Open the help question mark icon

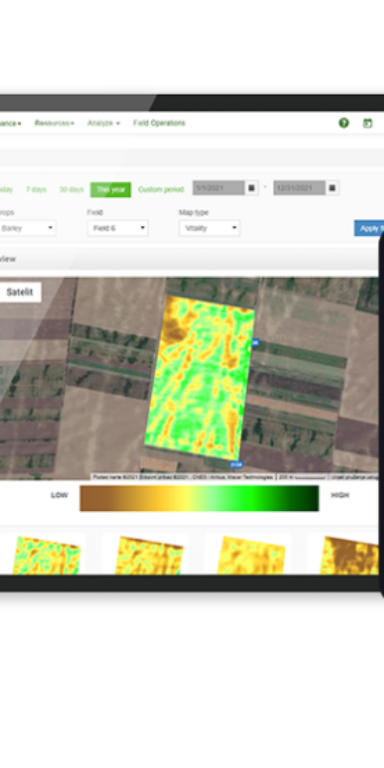pyautogui.click(x=344, y=123)
